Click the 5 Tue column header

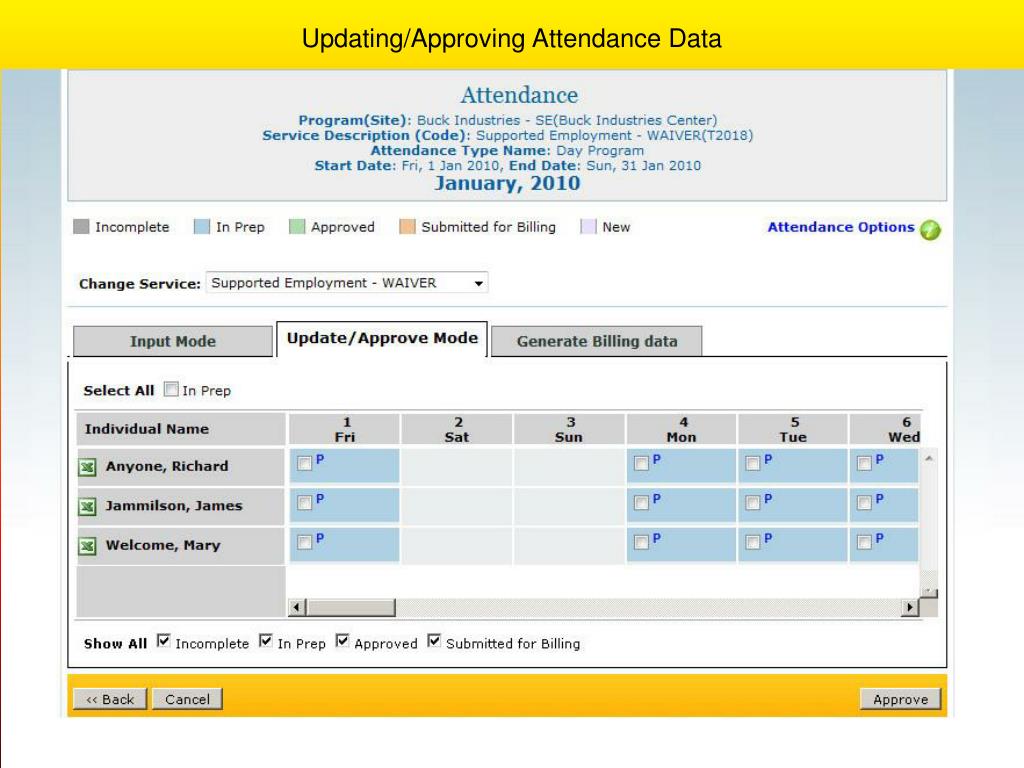(793, 429)
